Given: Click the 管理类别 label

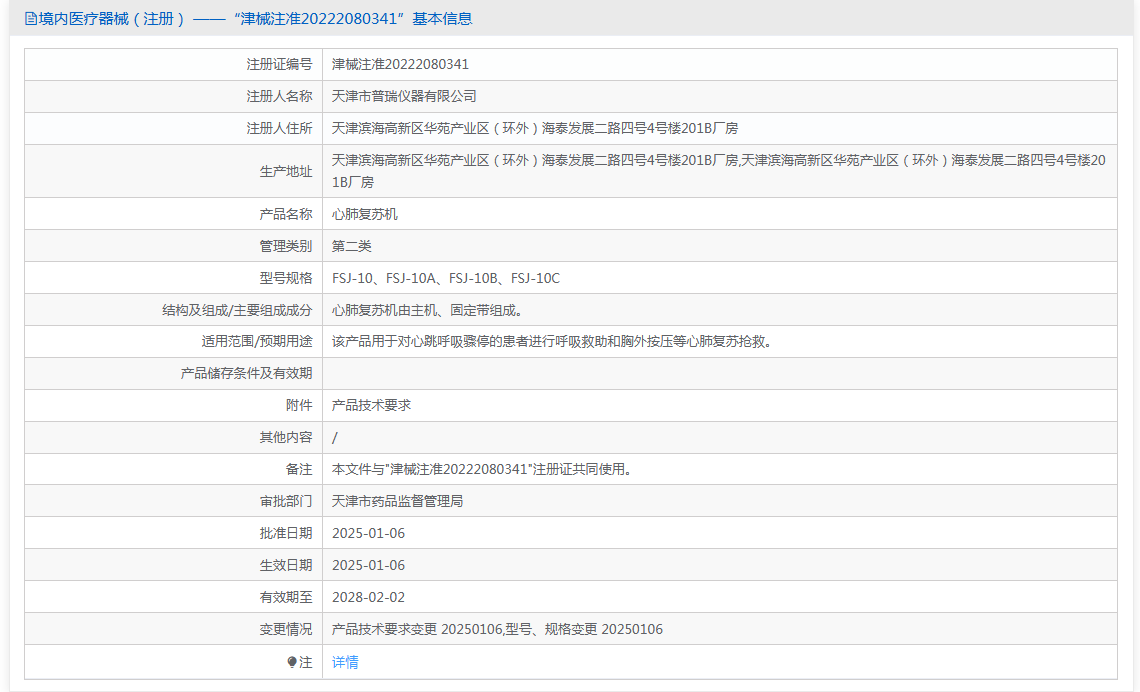Looking at the screenshot, I should (x=286, y=246).
